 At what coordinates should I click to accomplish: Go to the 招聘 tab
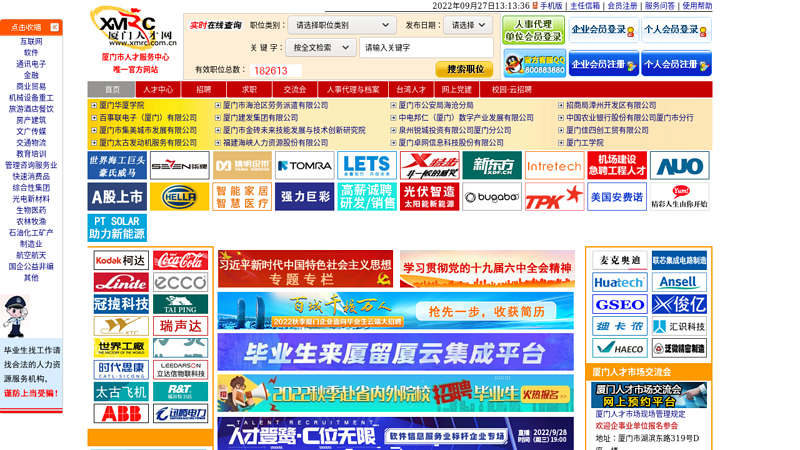[204, 89]
